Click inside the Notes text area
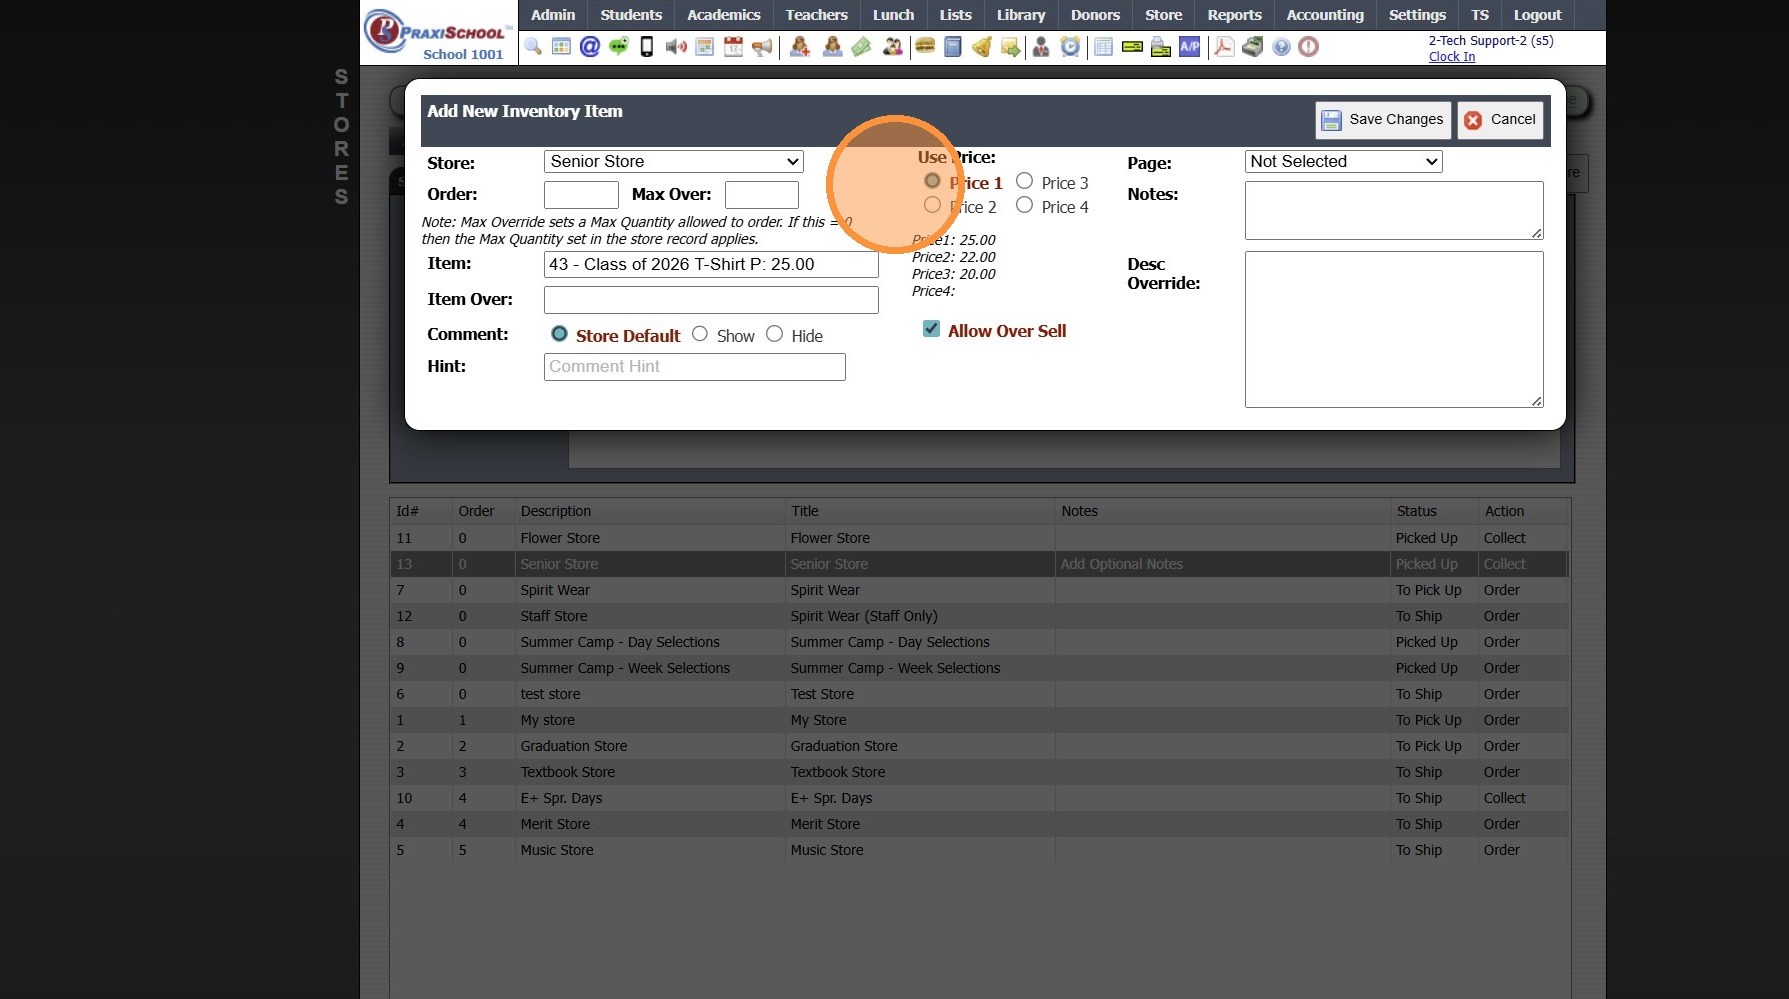This screenshot has height=999, width=1789. (1394, 210)
